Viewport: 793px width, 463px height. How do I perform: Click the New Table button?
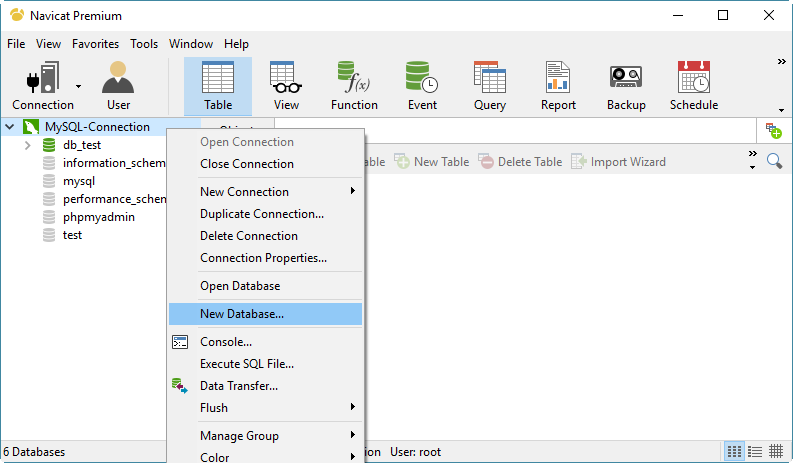[x=431, y=162]
